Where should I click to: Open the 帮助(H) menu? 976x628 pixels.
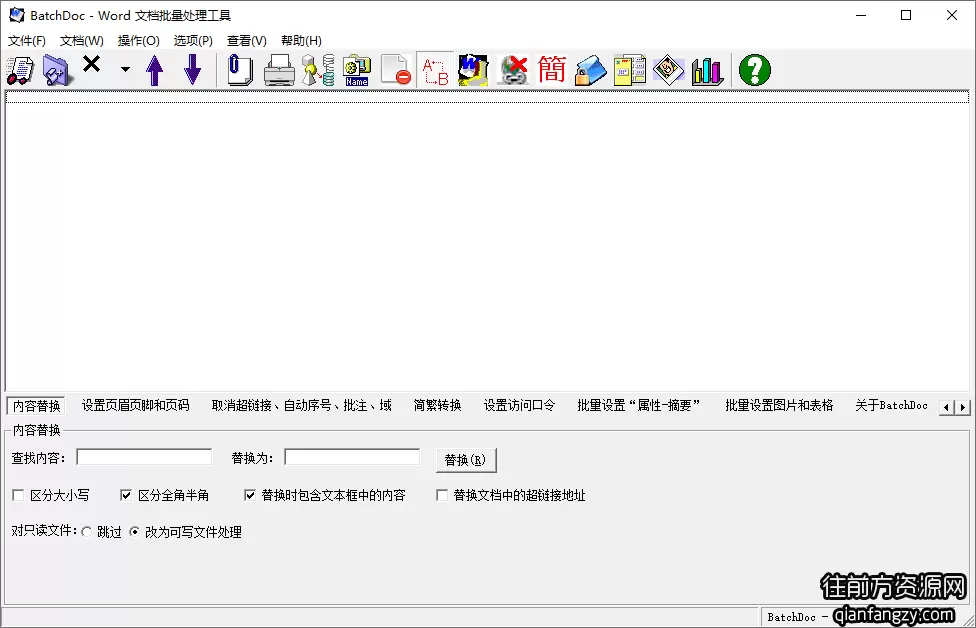point(301,40)
